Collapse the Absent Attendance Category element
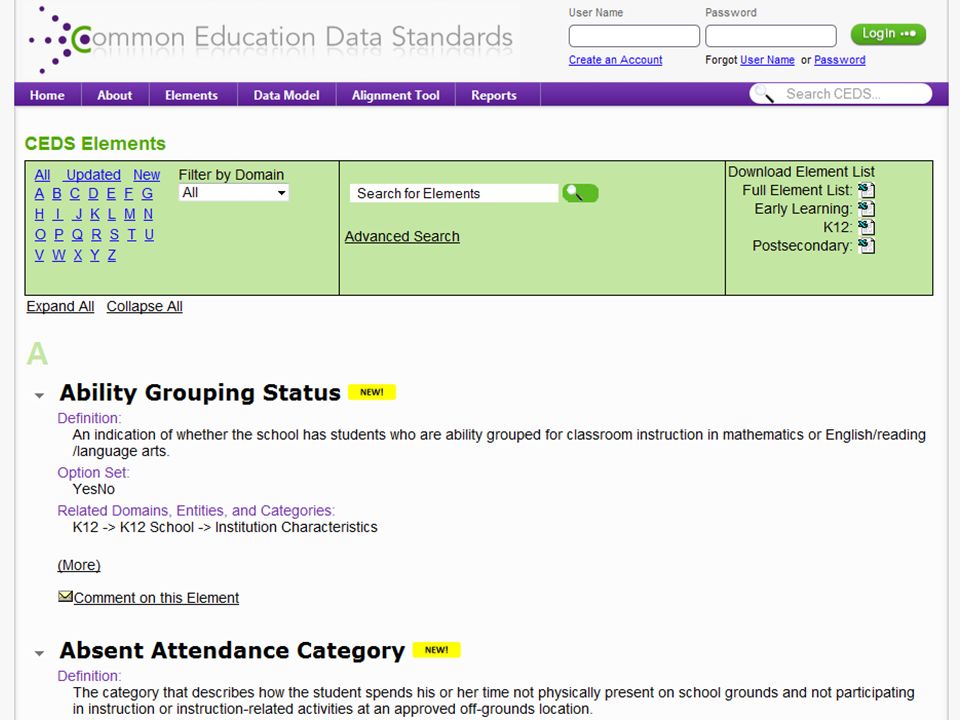 click(39, 653)
